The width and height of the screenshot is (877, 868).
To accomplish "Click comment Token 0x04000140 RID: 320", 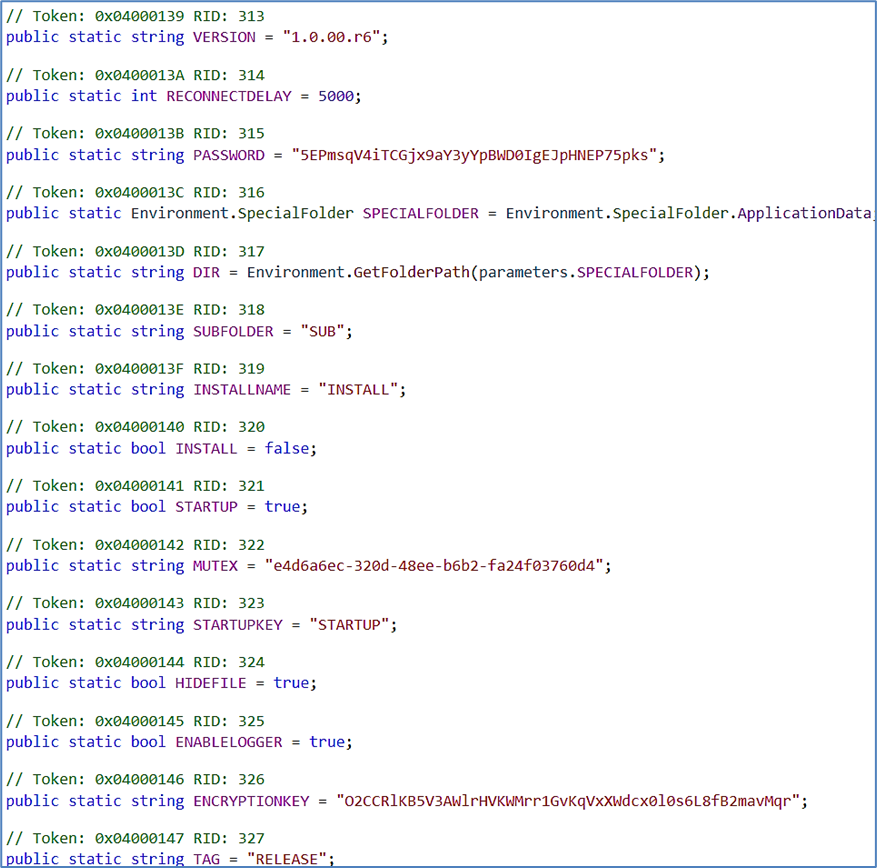I will pyautogui.click(x=135, y=427).
